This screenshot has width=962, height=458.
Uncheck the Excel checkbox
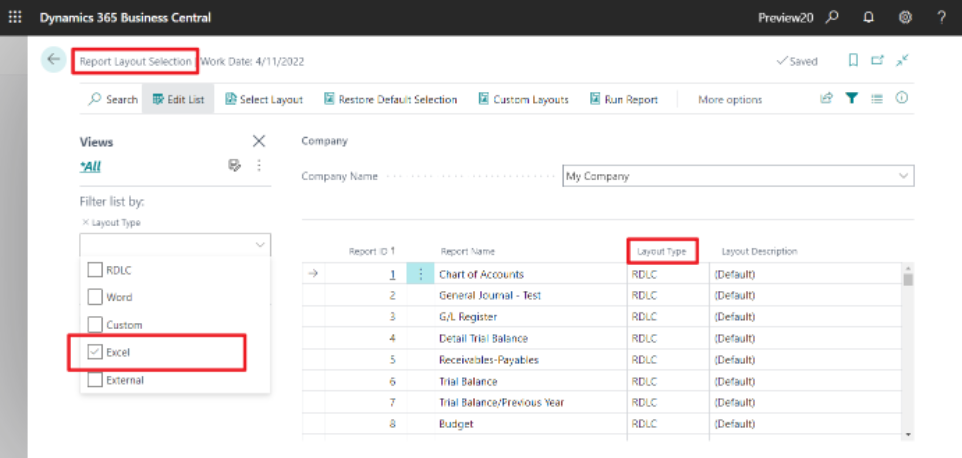pyautogui.click(x=94, y=352)
